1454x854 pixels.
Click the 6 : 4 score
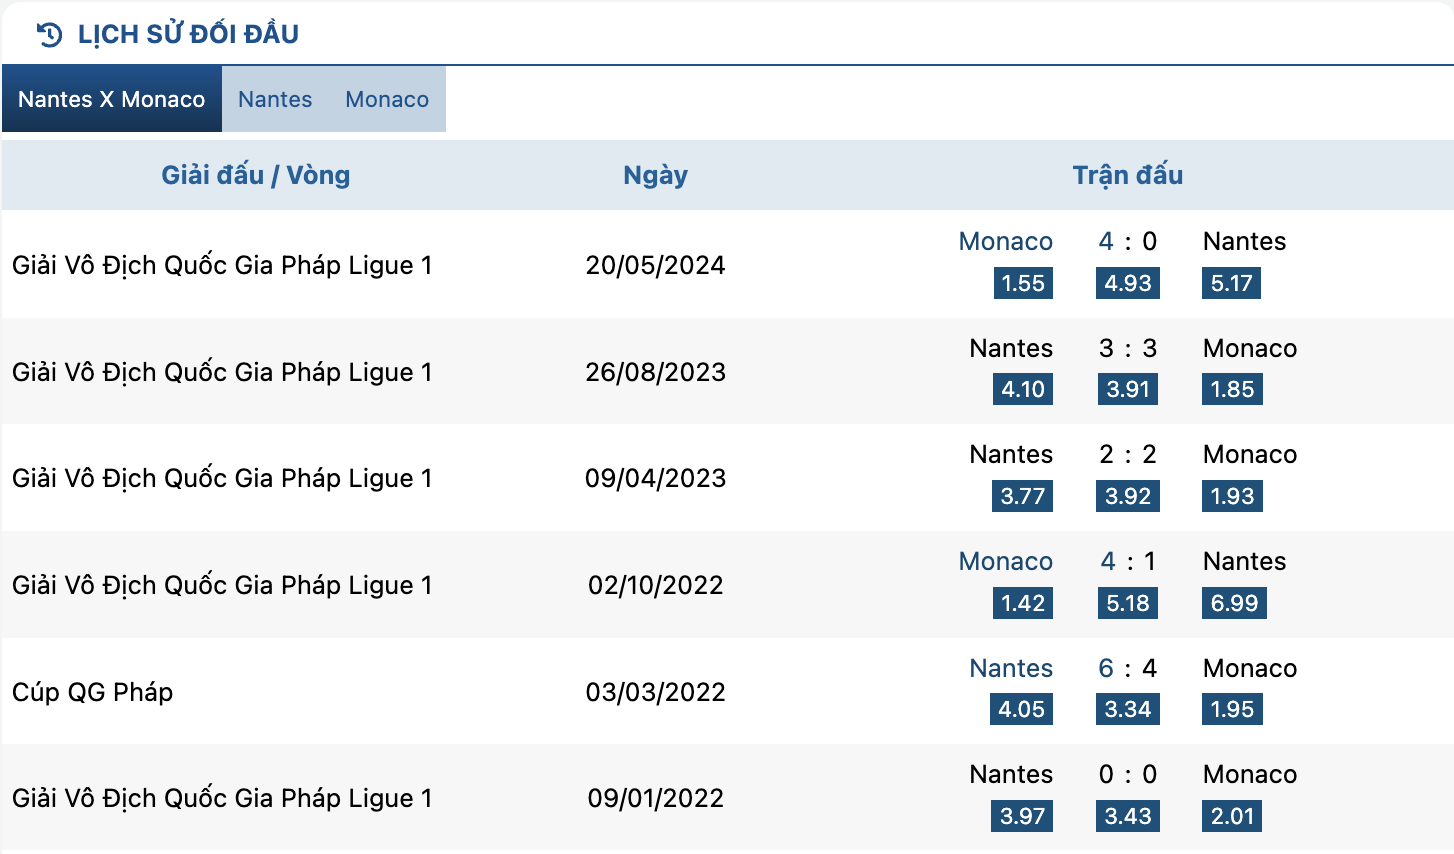1128,668
